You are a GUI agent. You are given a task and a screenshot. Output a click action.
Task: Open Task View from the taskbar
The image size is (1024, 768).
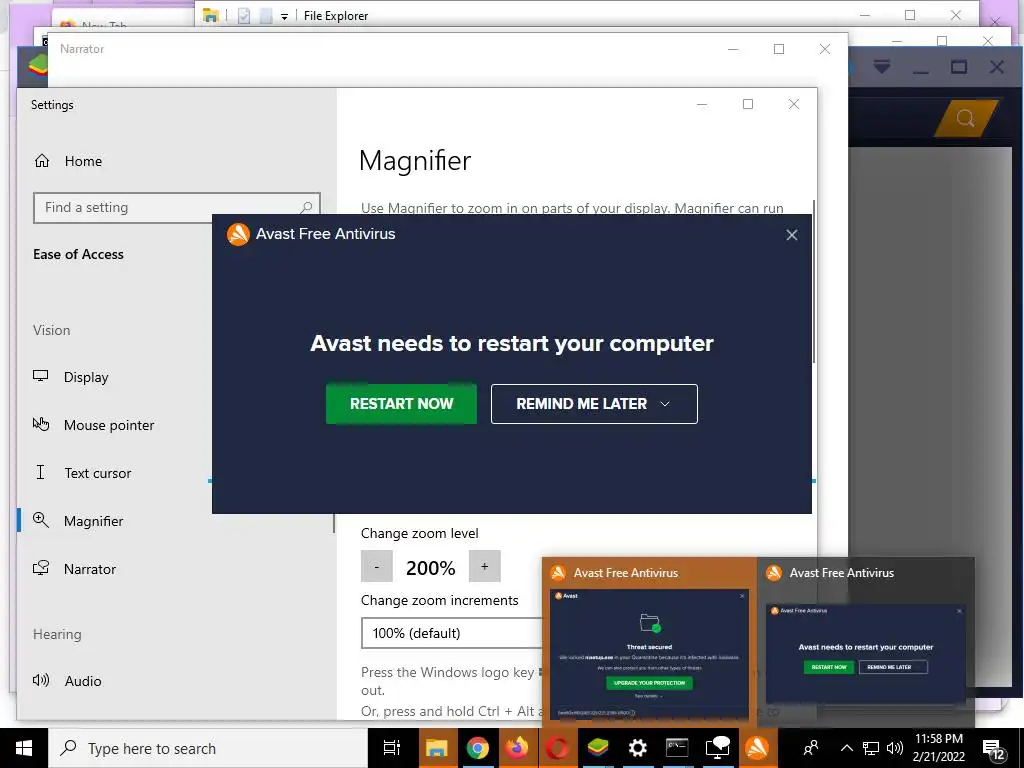coord(391,748)
